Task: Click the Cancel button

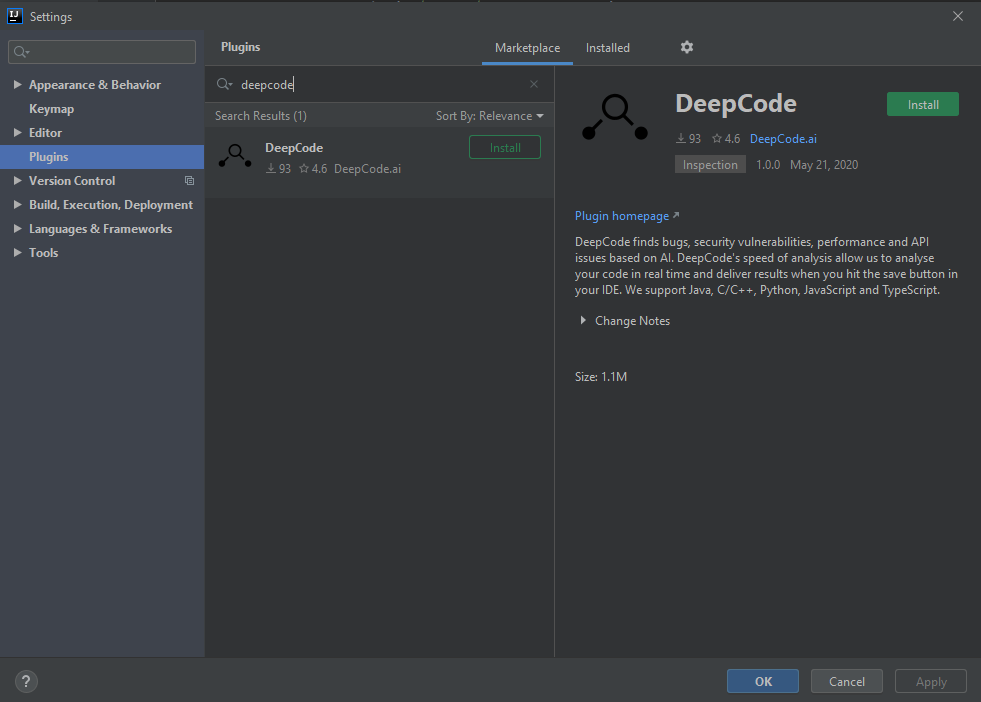Action: [846, 681]
